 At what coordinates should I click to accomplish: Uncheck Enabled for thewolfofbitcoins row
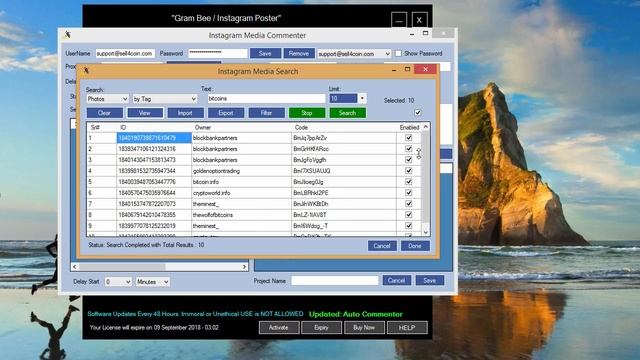tap(409, 215)
